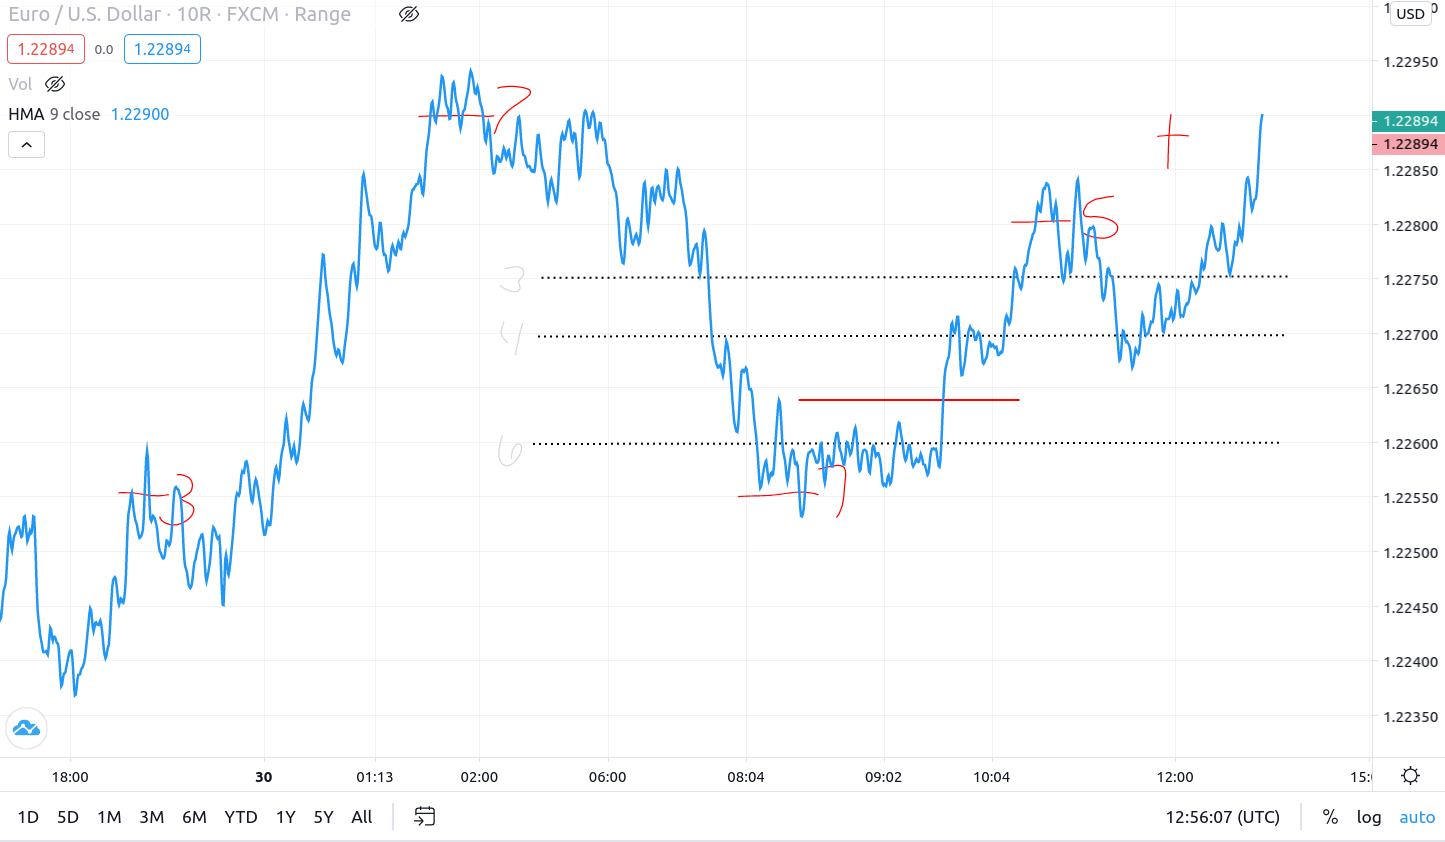Select the 1D time range
The width and height of the screenshot is (1445, 842).
[28, 817]
